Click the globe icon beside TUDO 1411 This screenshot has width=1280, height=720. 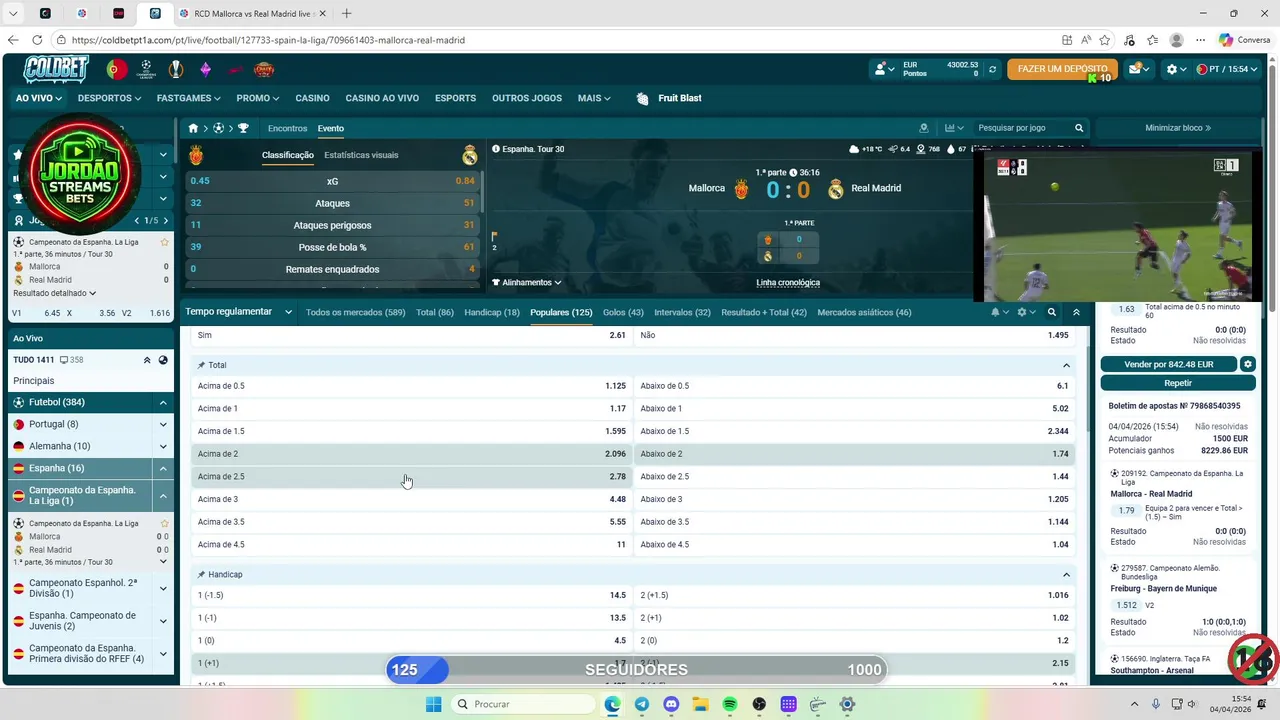click(x=163, y=360)
